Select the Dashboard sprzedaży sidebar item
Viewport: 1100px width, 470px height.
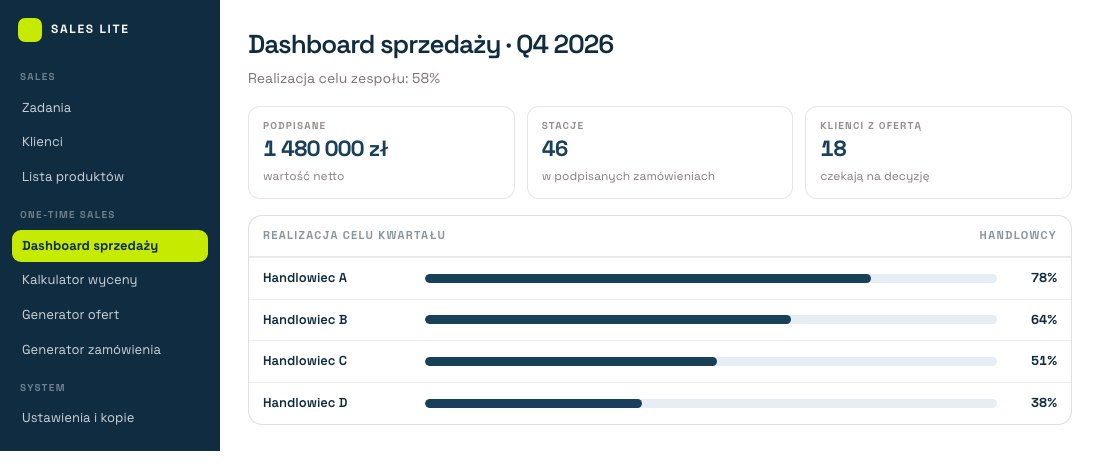(110, 246)
